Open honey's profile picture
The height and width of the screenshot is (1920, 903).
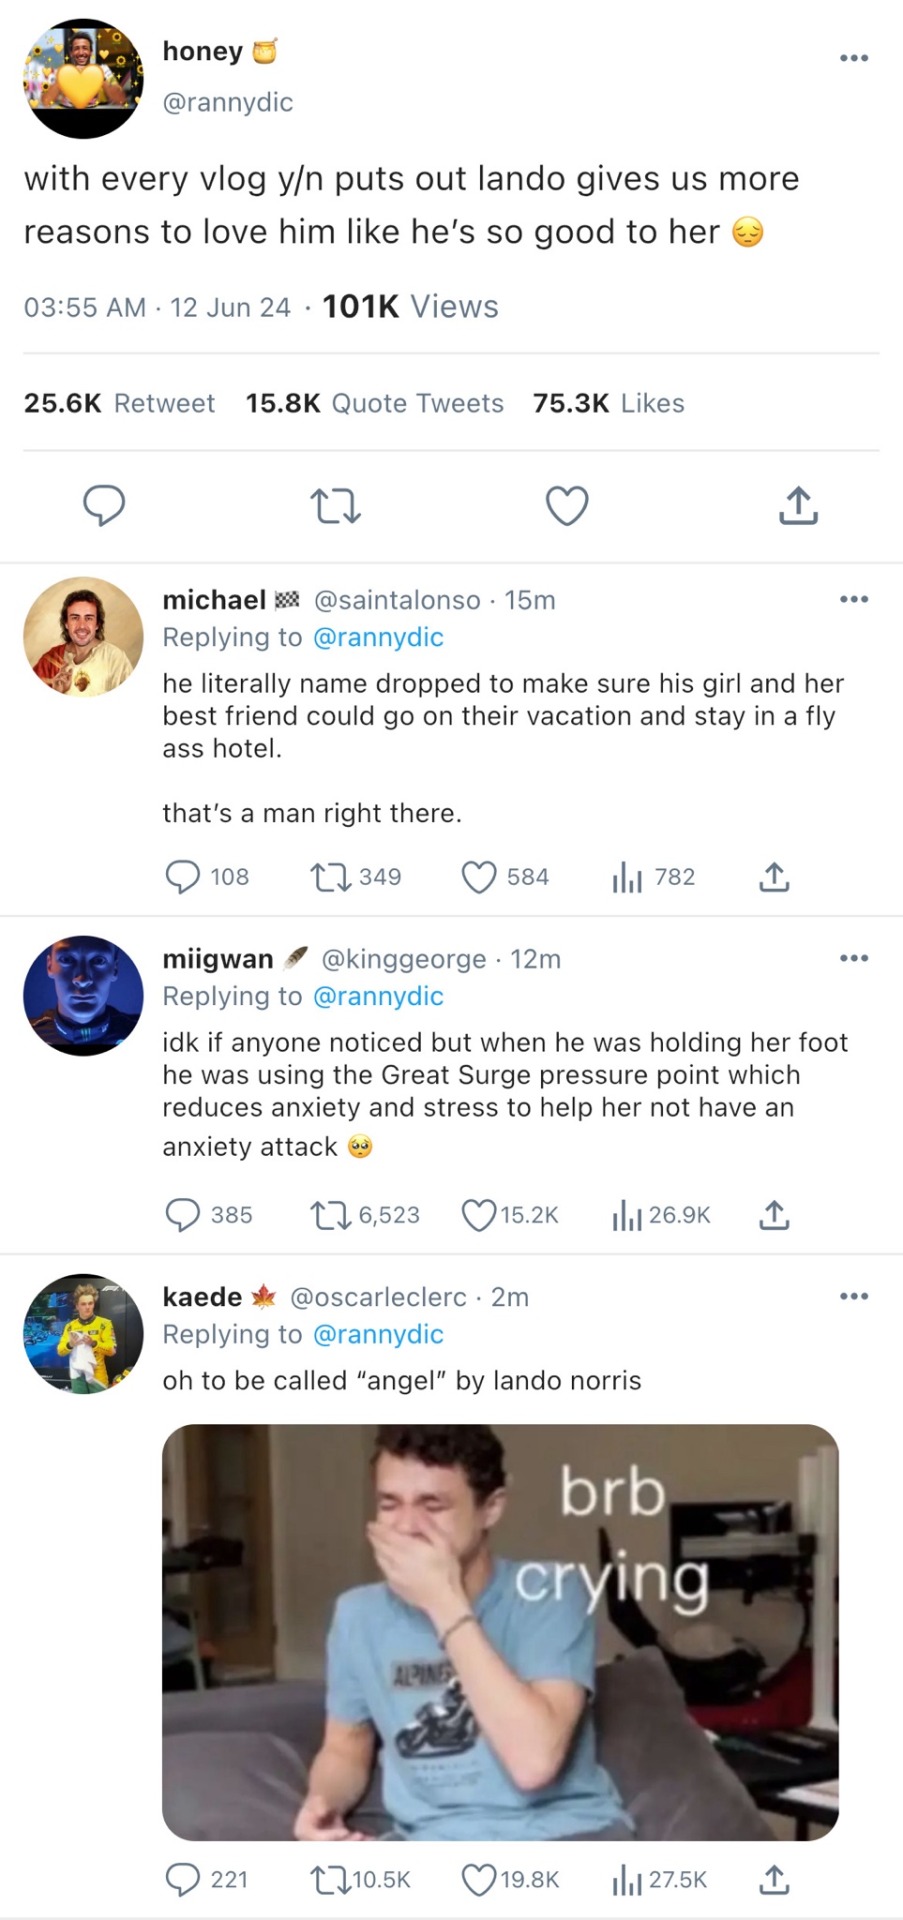pyautogui.click(x=83, y=78)
